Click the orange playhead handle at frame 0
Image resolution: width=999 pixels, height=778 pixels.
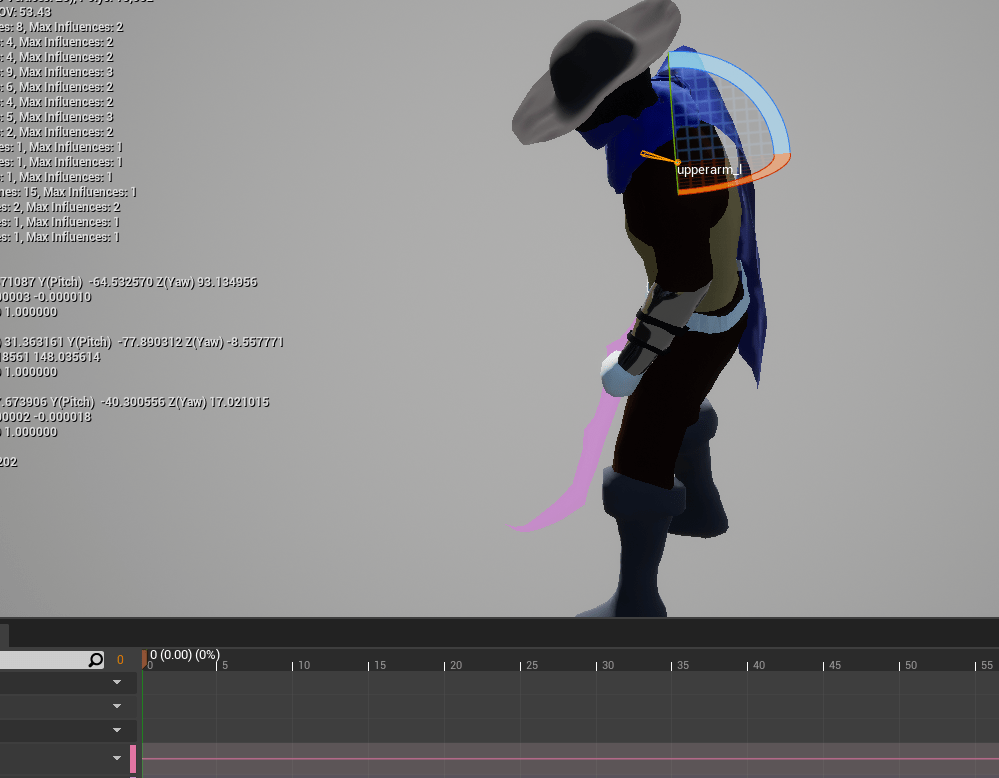tap(143, 657)
